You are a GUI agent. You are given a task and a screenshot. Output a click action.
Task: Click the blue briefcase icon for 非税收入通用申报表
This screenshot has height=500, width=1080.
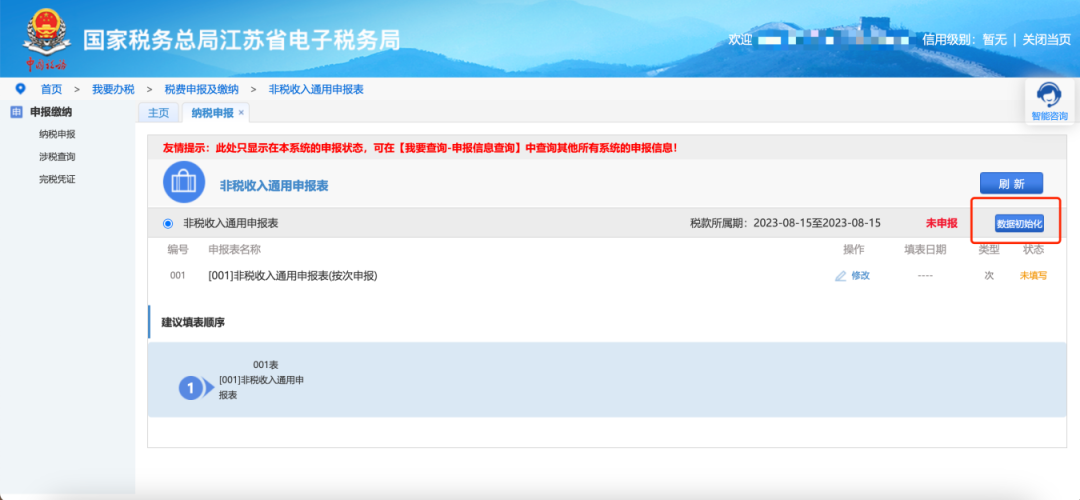tap(182, 184)
